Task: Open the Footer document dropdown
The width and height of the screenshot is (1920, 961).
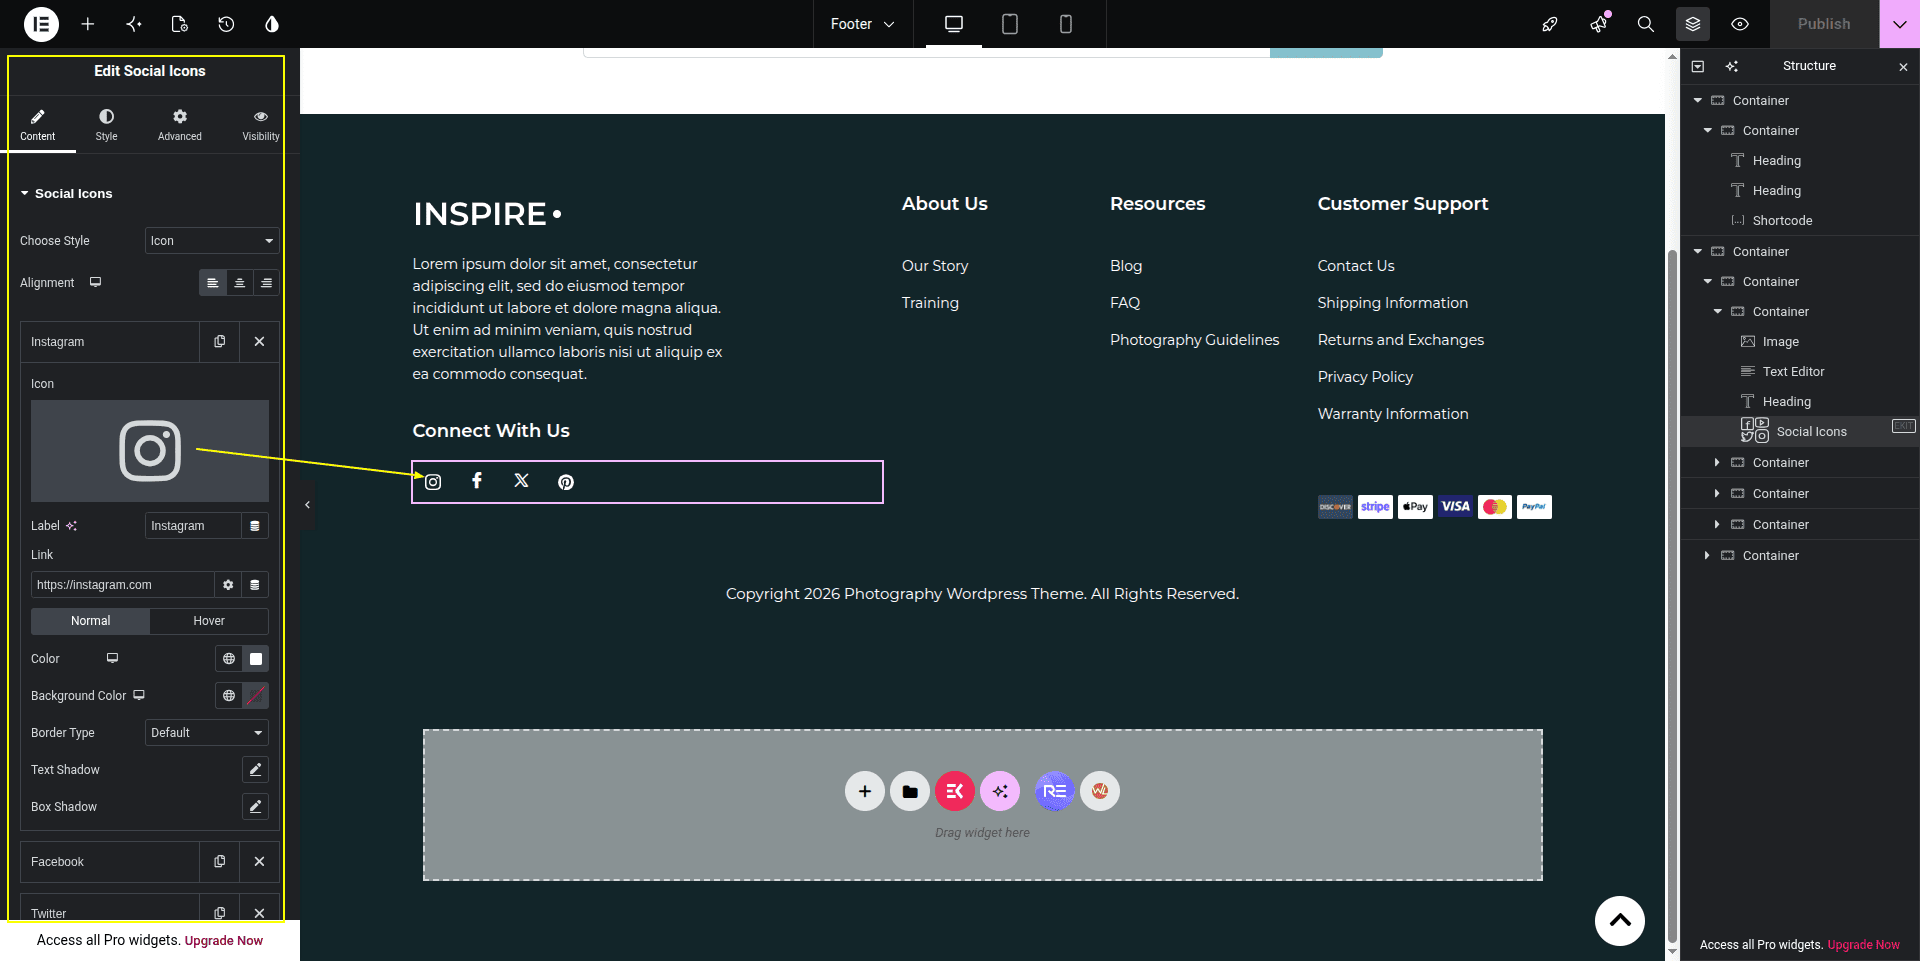Action: point(862,24)
